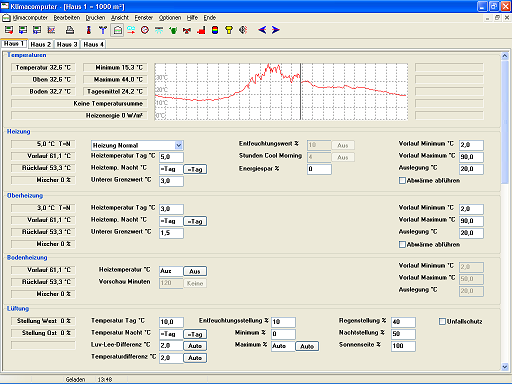This screenshot has width=512, height=384.
Task: Open the chart graphic toolbar icon
Action: coord(51,30)
